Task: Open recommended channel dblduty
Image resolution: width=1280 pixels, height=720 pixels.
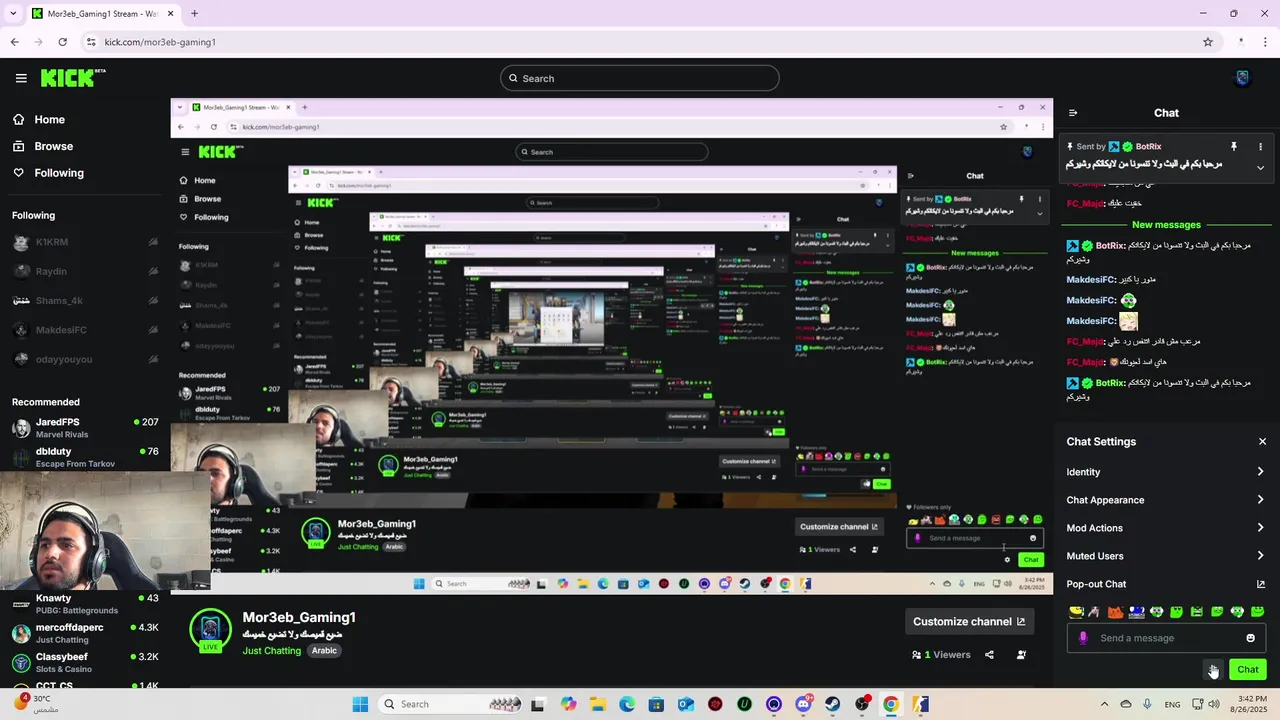Action: [x=84, y=457]
